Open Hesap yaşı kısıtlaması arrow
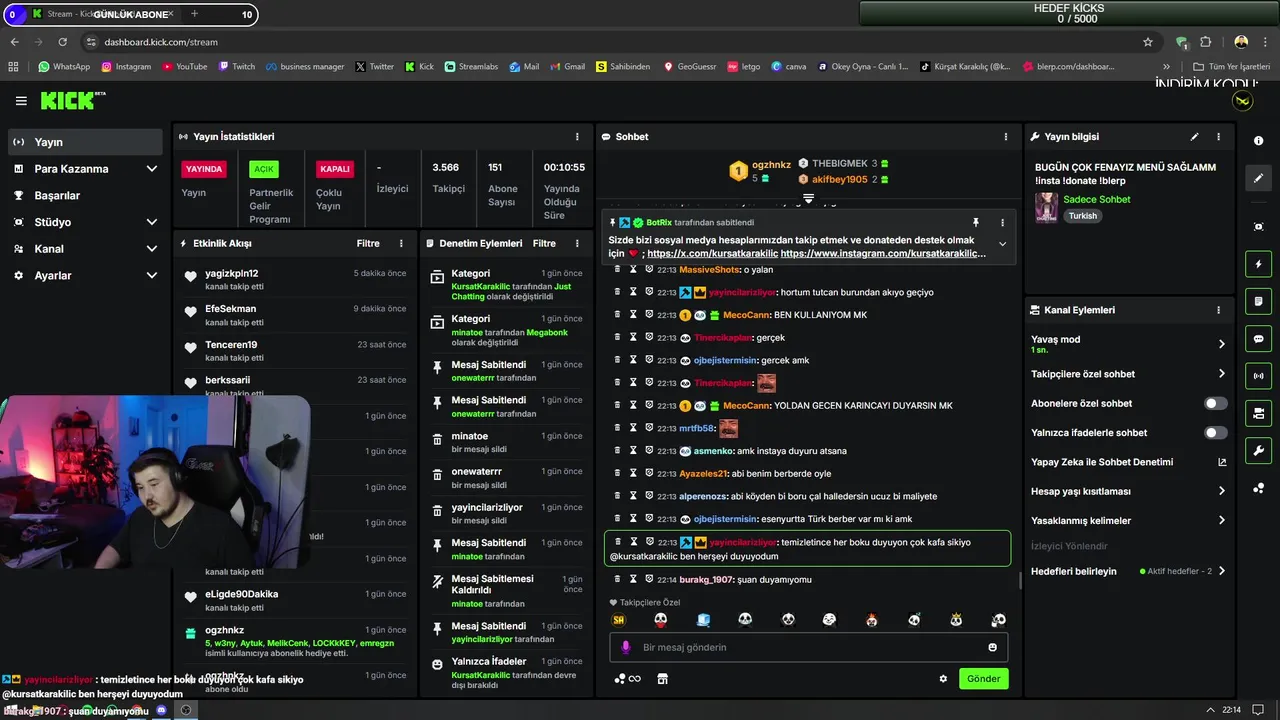 pyautogui.click(x=1221, y=491)
